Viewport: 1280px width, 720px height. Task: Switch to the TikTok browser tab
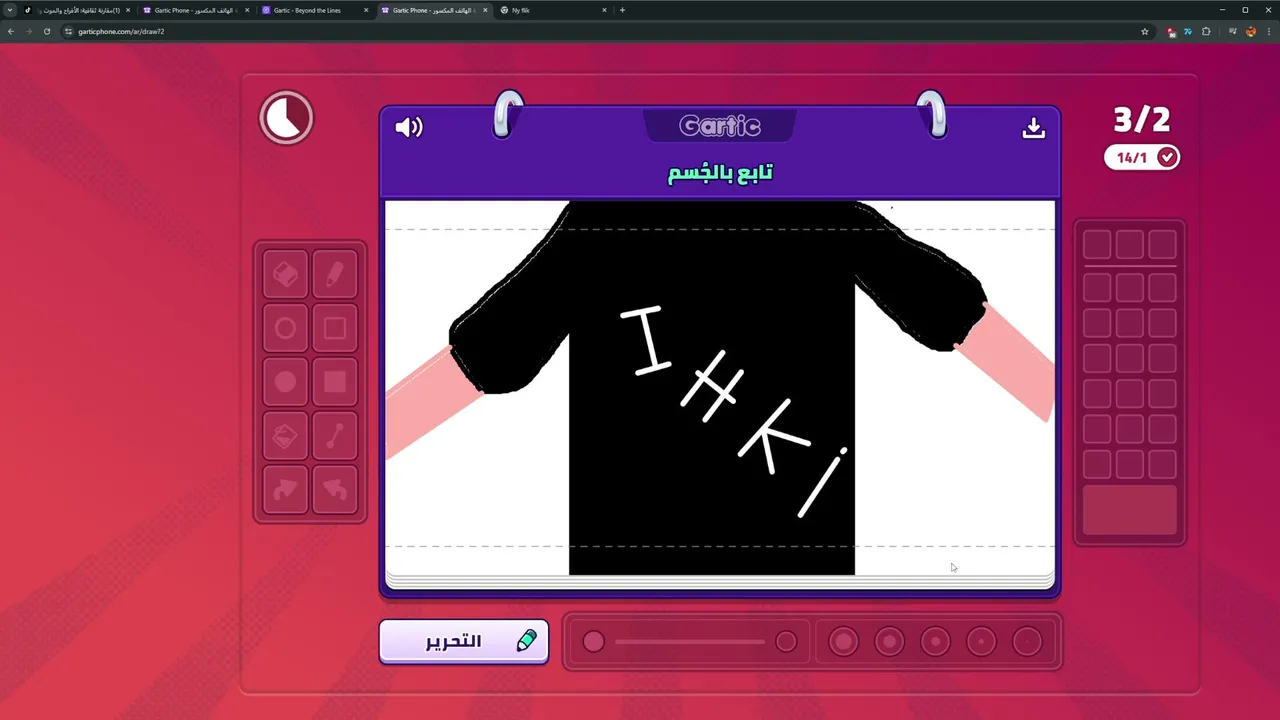76,10
